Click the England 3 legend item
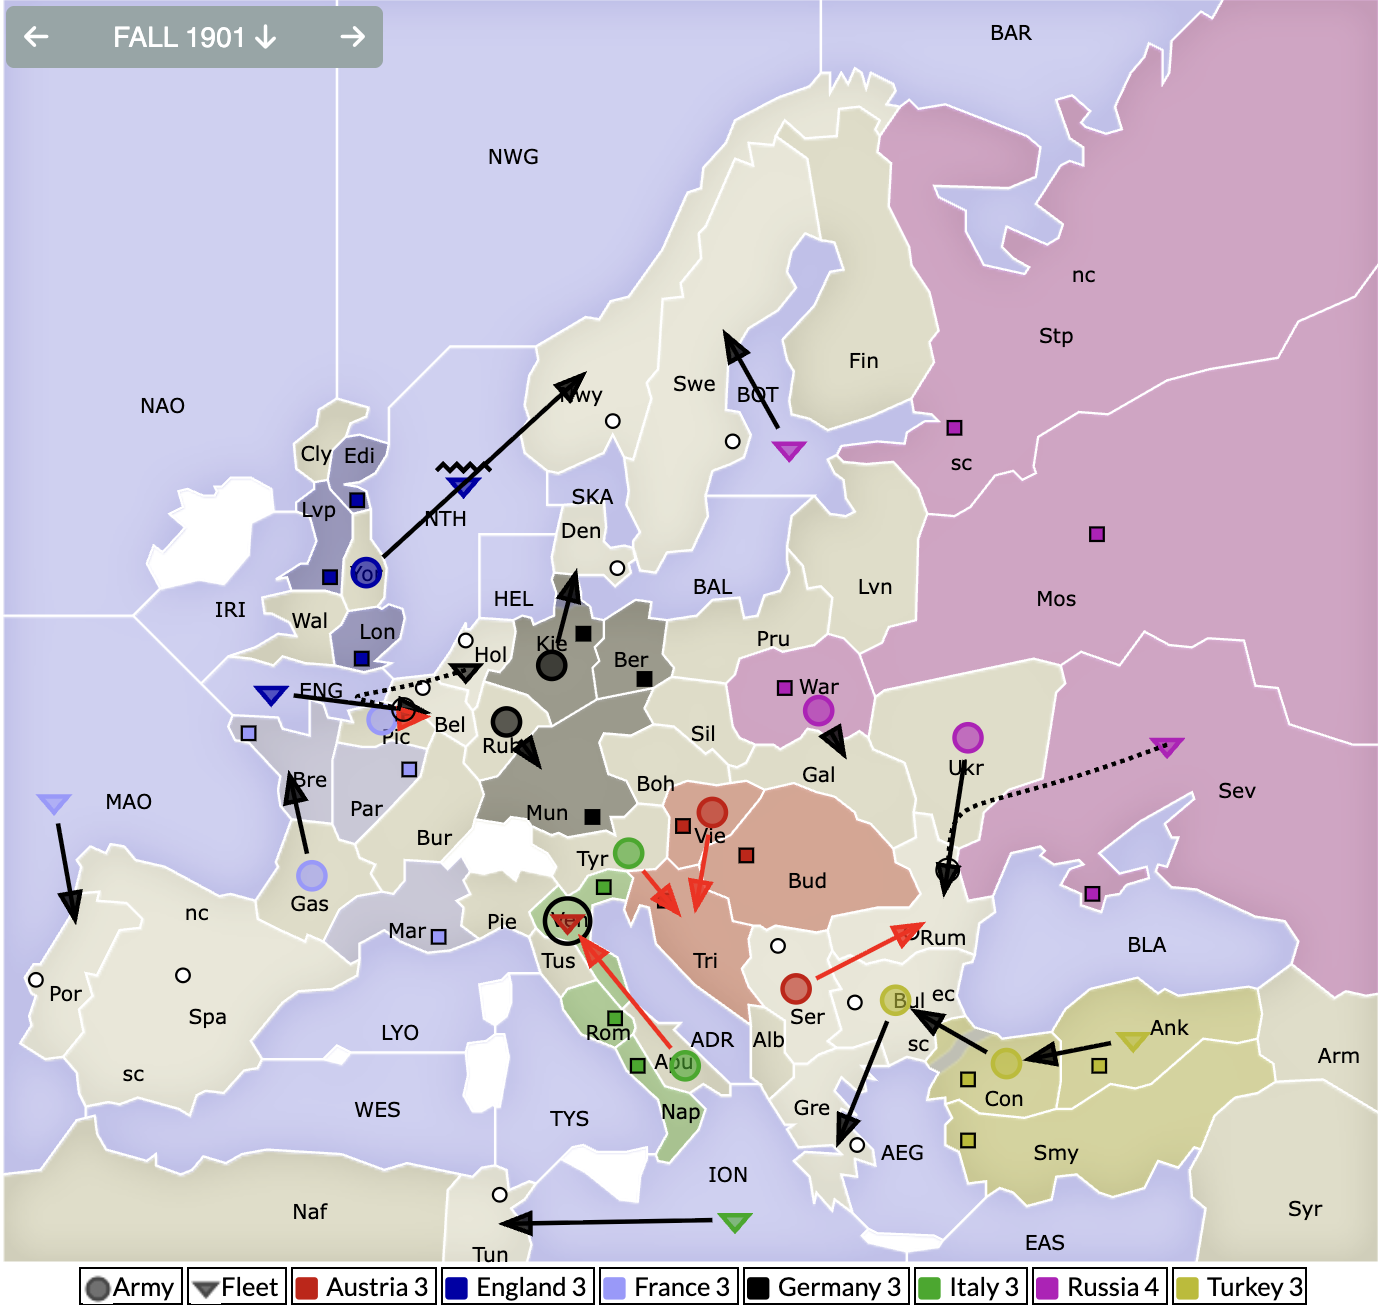Viewport: 1378px width, 1308px height. tap(517, 1287)
